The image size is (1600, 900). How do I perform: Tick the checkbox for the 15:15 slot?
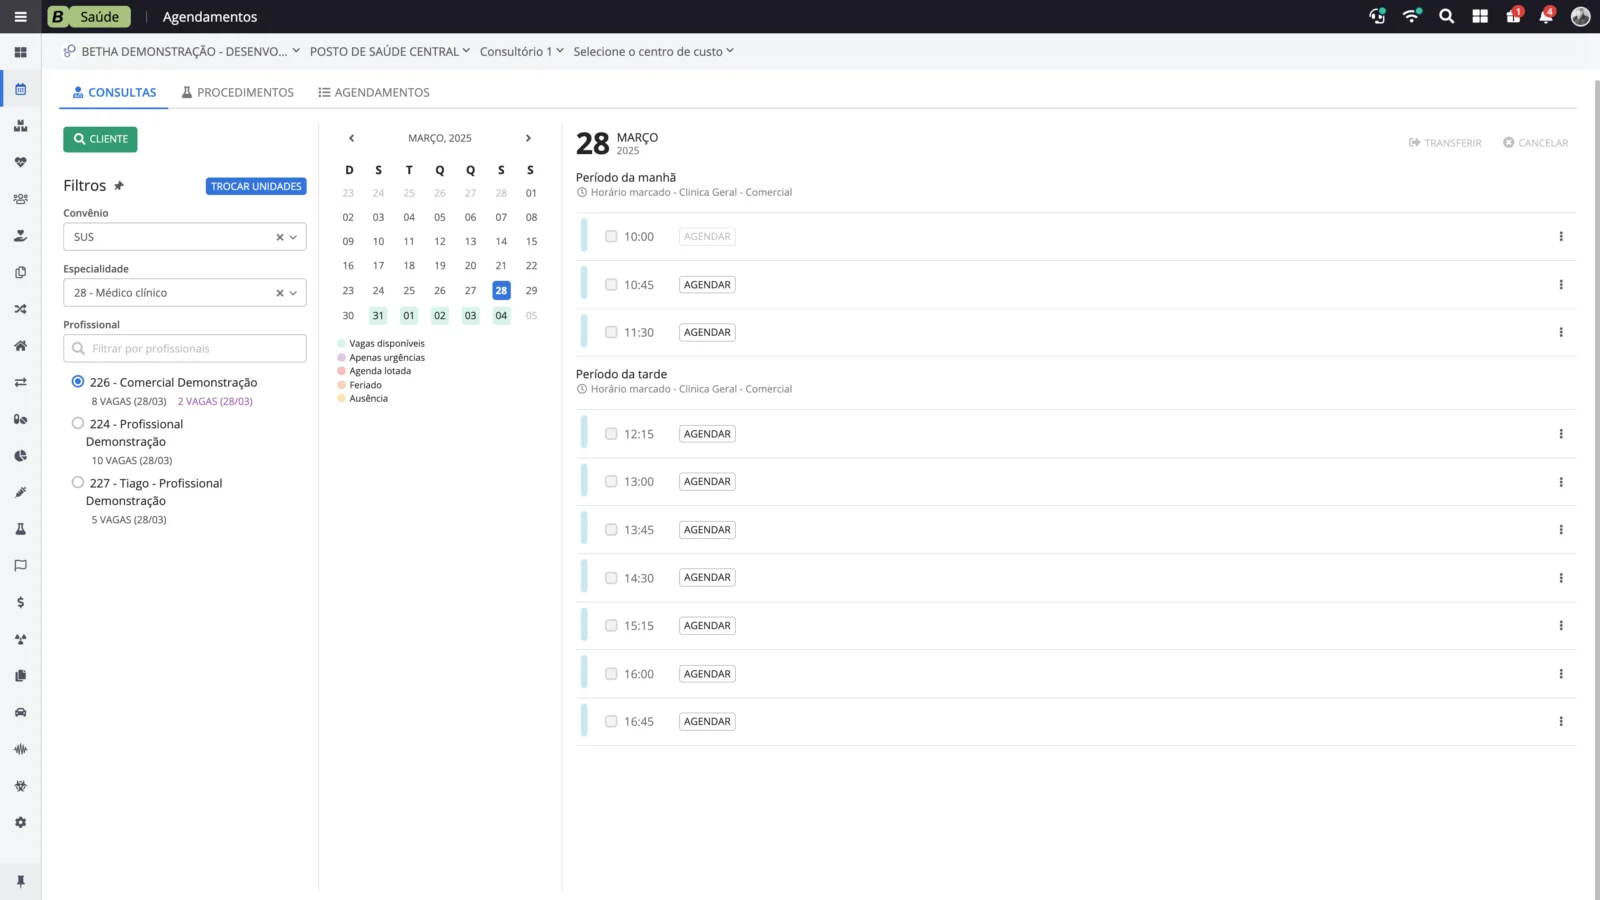tap(611, 625)
